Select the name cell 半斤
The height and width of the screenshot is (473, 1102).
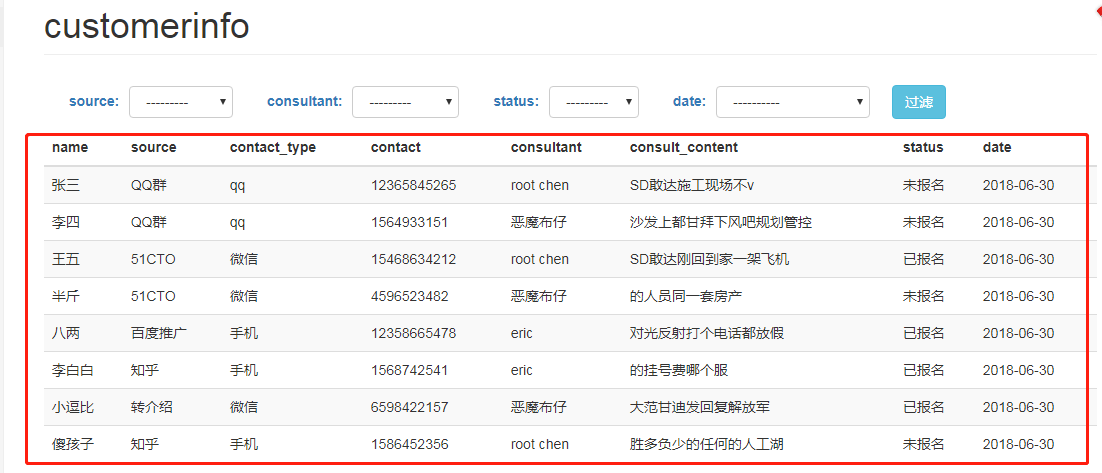[x=66, y=297]
